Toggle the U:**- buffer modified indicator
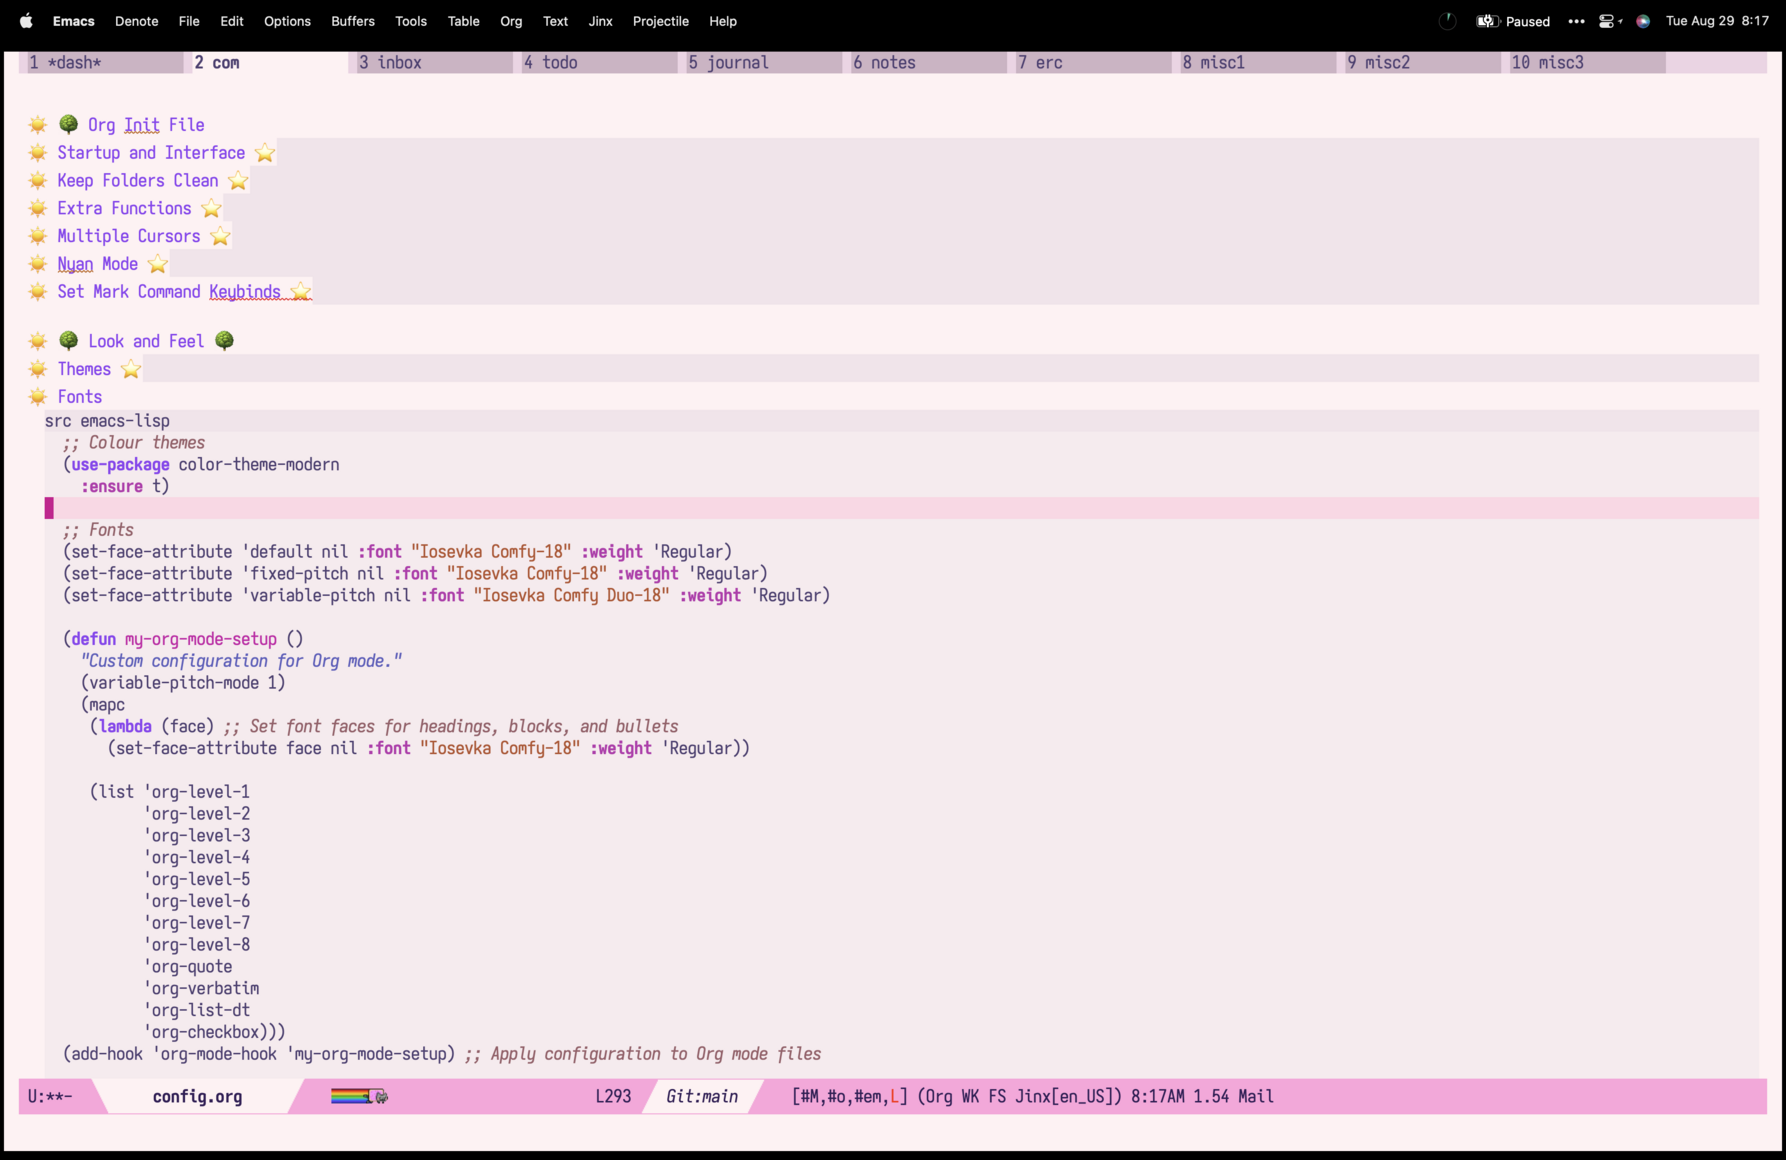1786x1160 pixels. pyautogui.click(x=50, y=1097)
